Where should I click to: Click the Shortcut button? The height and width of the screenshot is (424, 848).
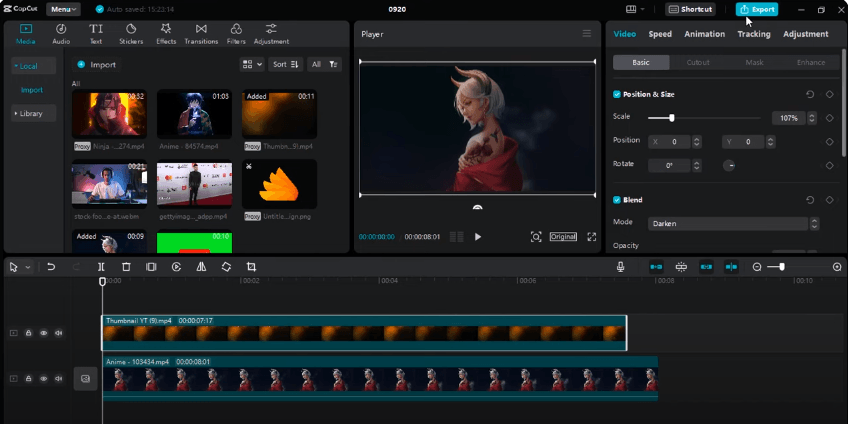pos(690,9)
